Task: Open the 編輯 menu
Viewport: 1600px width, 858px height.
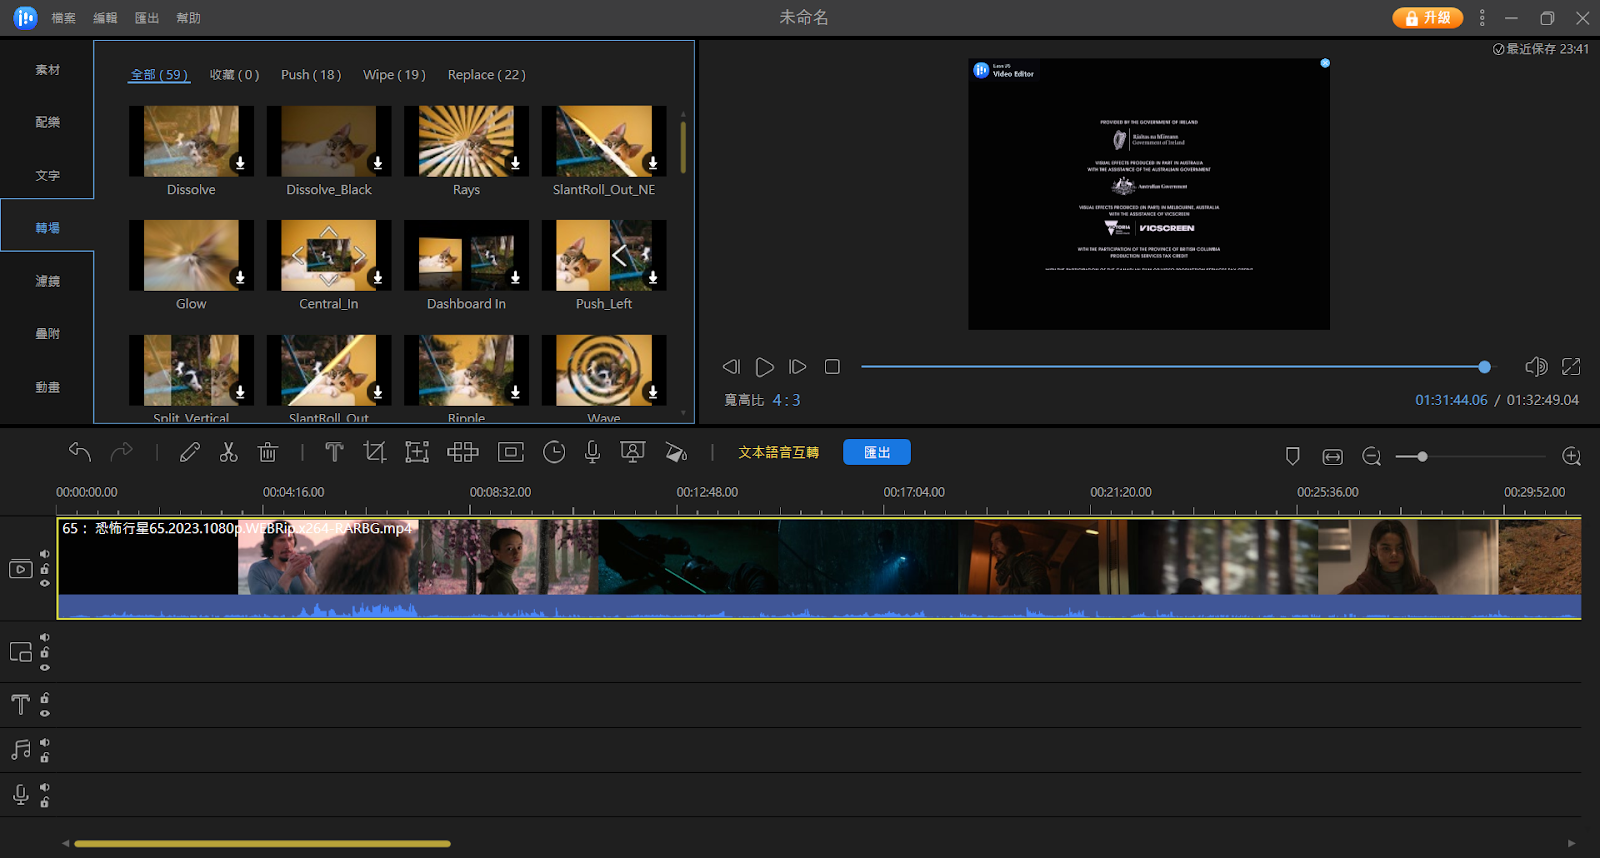Action: point(105,18)
